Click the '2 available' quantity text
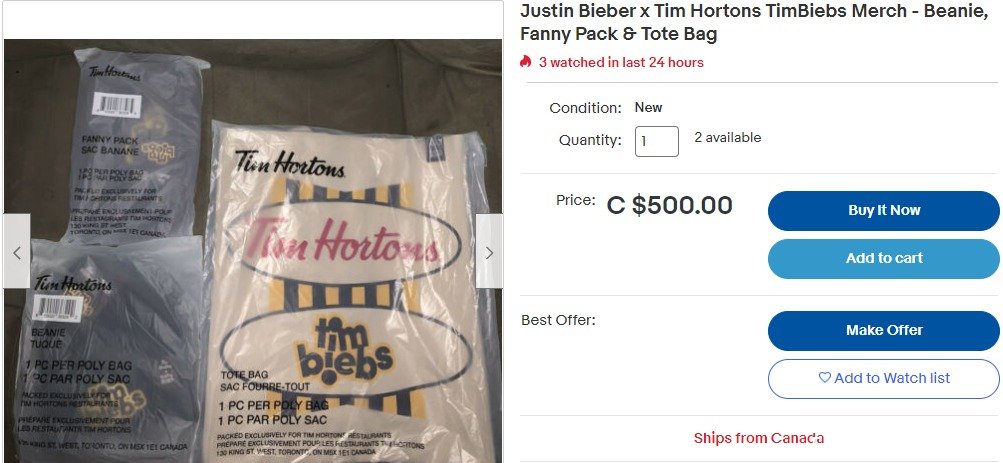The image size is (1003, 463). point(727,137)
